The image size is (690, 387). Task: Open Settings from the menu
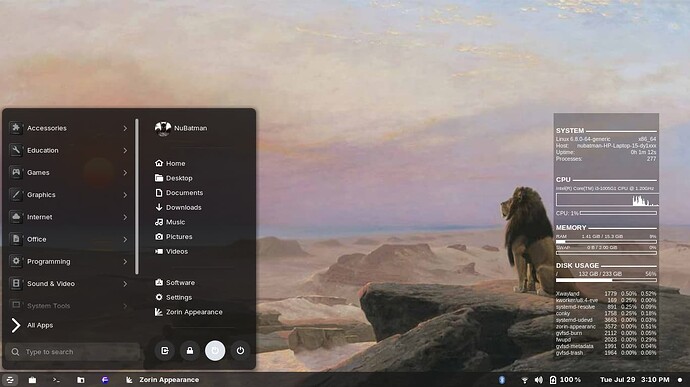click(173, 297)
